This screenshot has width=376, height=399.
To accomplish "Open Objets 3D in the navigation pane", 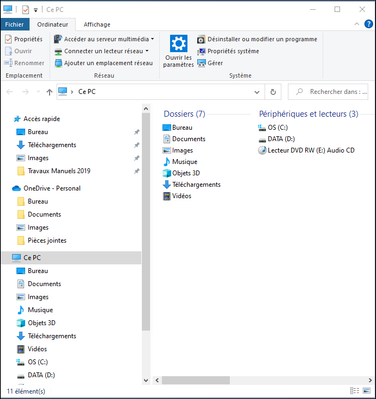I will coord(36,323).
